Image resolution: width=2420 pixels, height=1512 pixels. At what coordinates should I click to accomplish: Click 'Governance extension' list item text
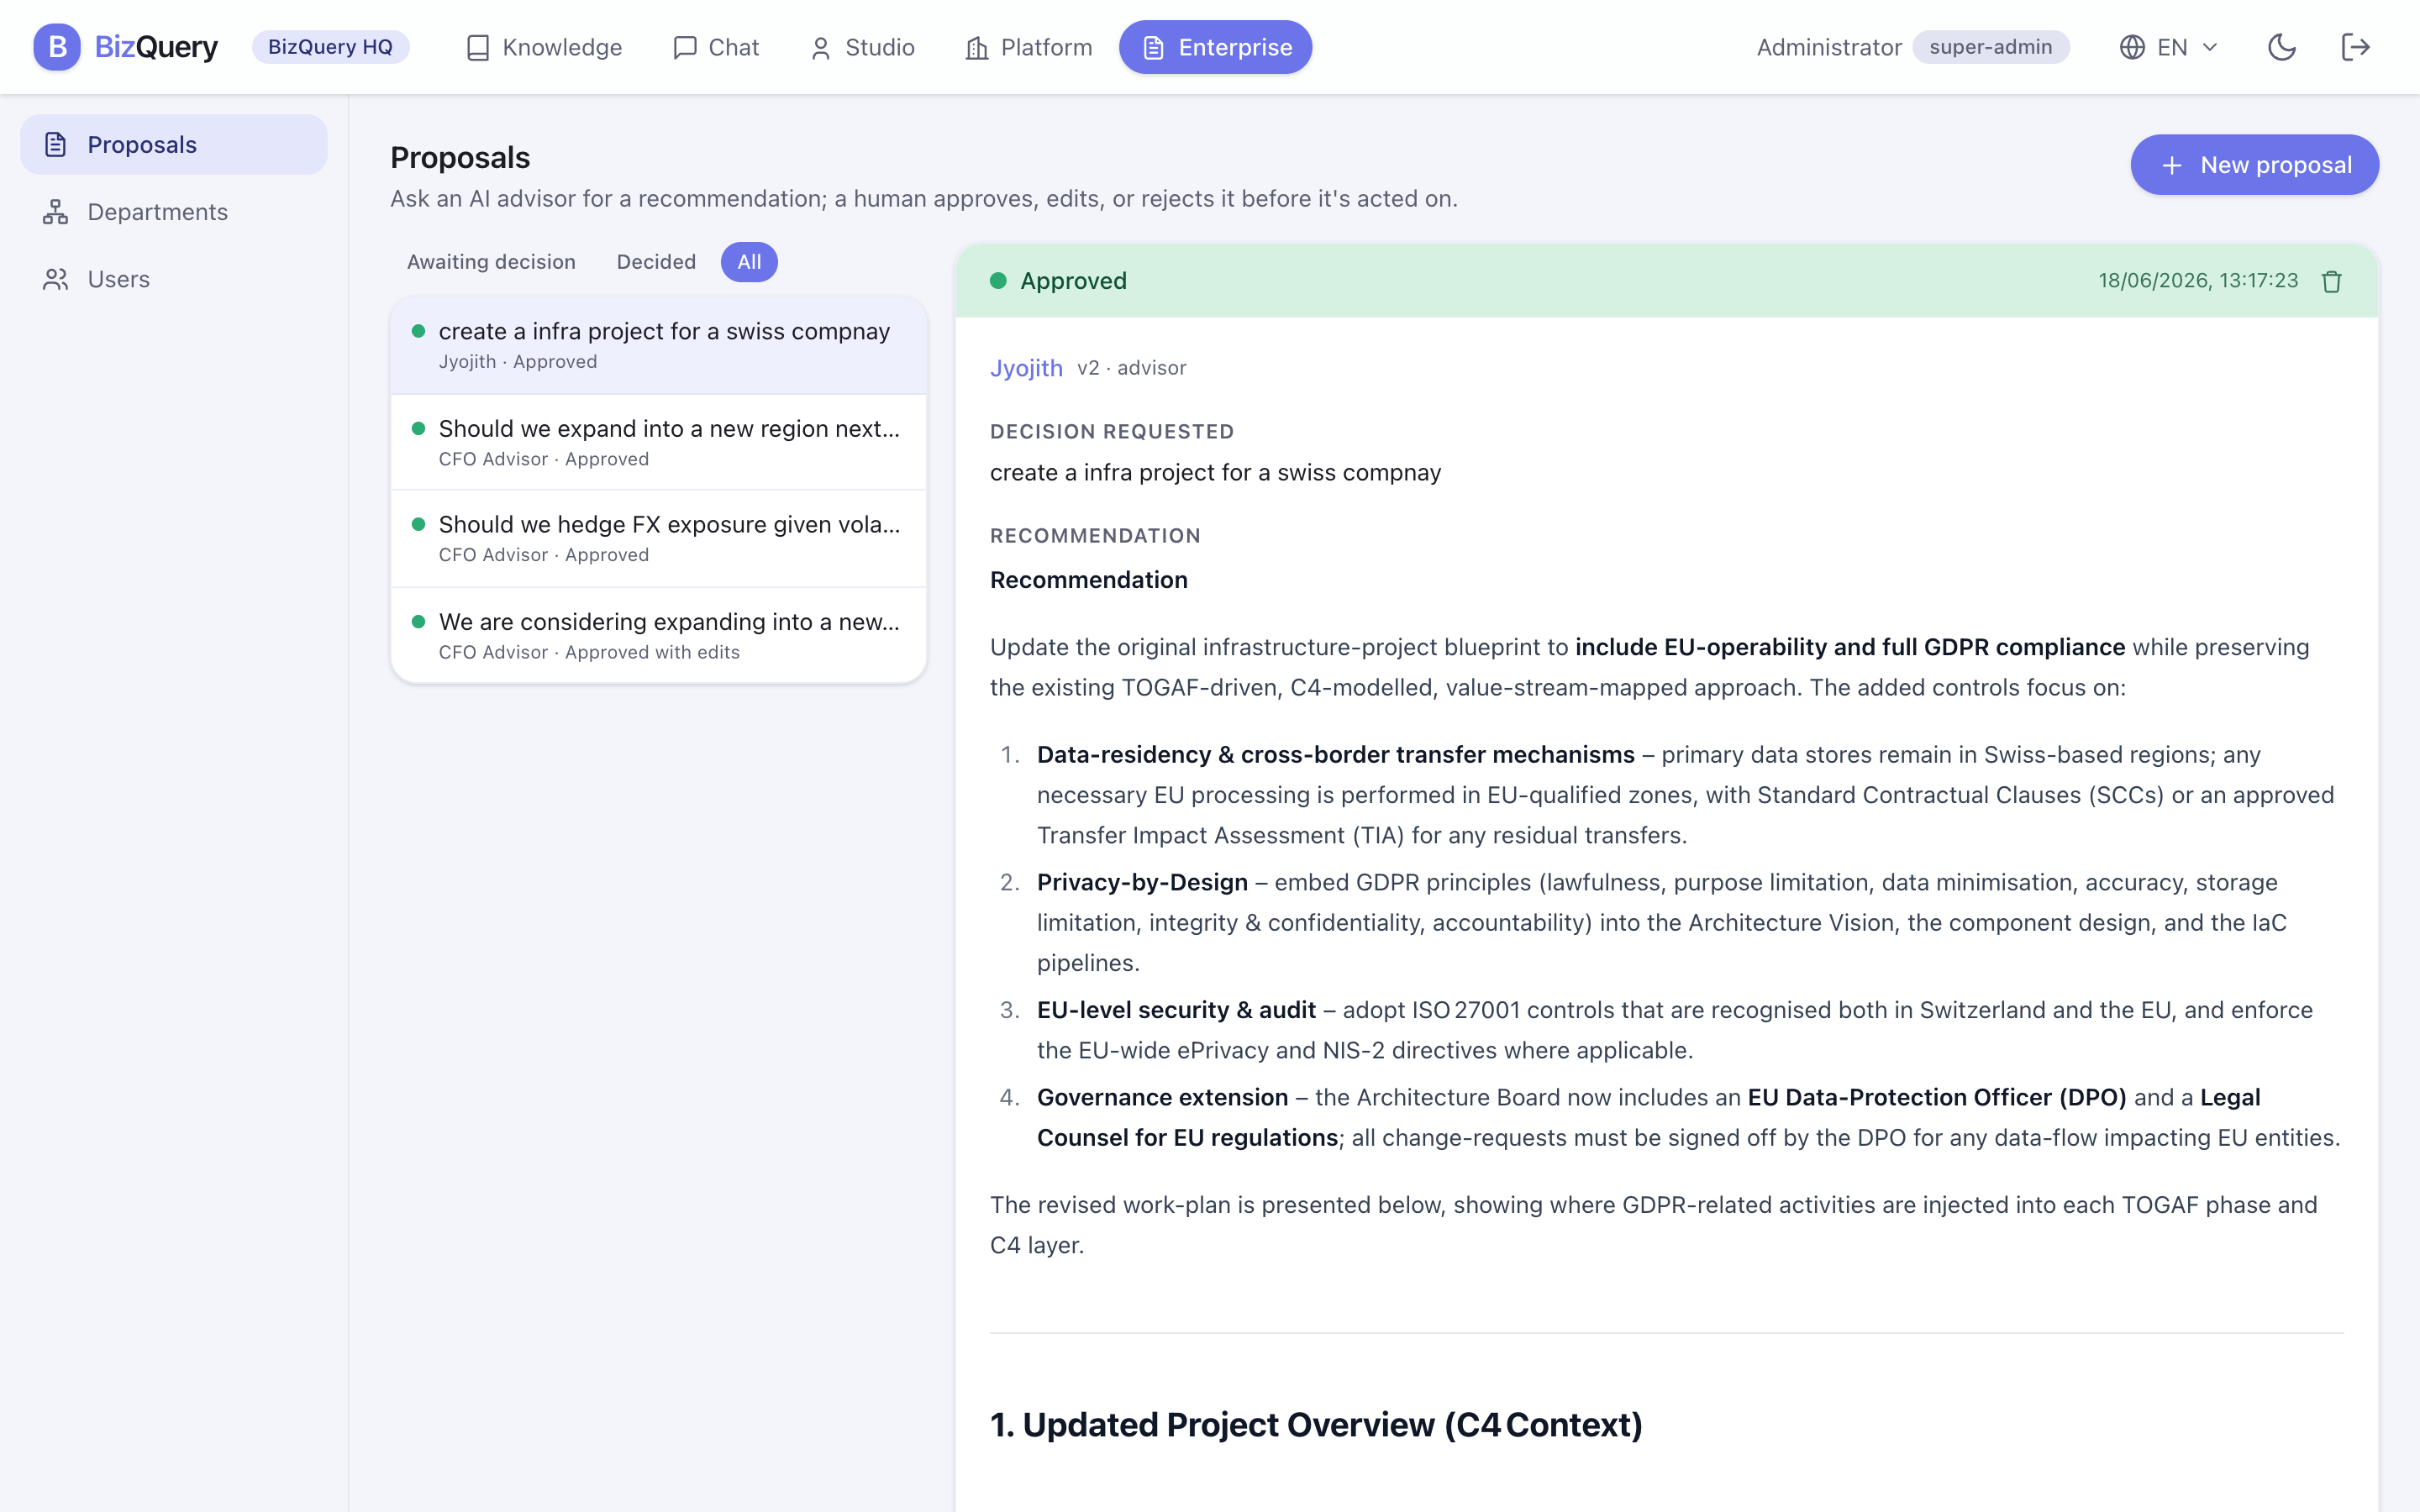1162,1097
